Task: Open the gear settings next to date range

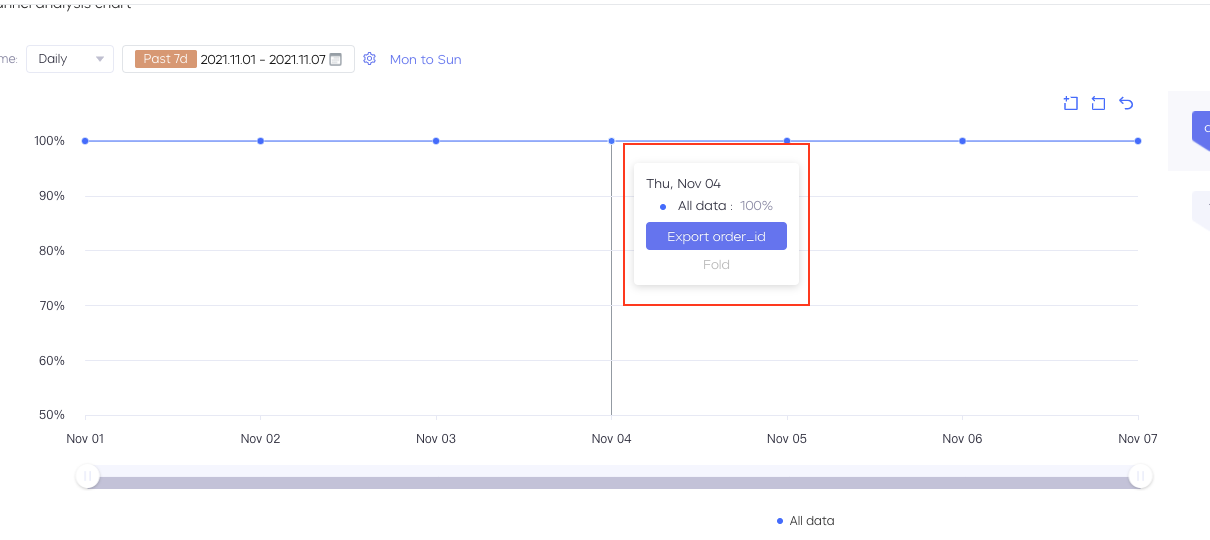Action: (x=369, y=59)
